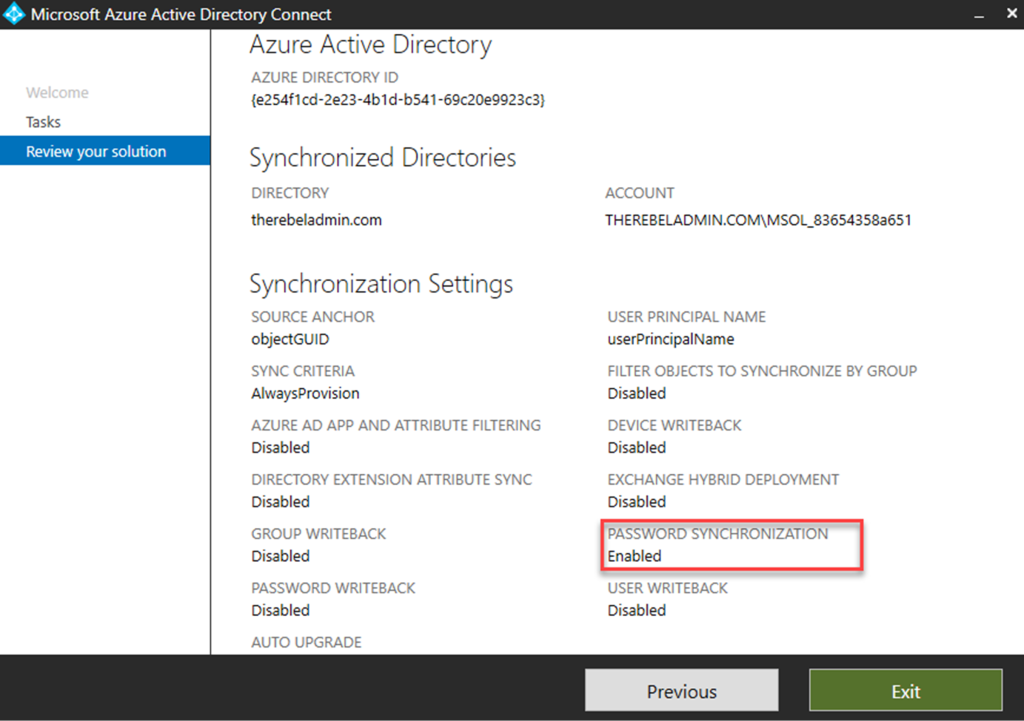Viewport: 1024px width, 721px height.
Task: Select the Tasks step in the sidebar
Action: [x=42, y=121]
